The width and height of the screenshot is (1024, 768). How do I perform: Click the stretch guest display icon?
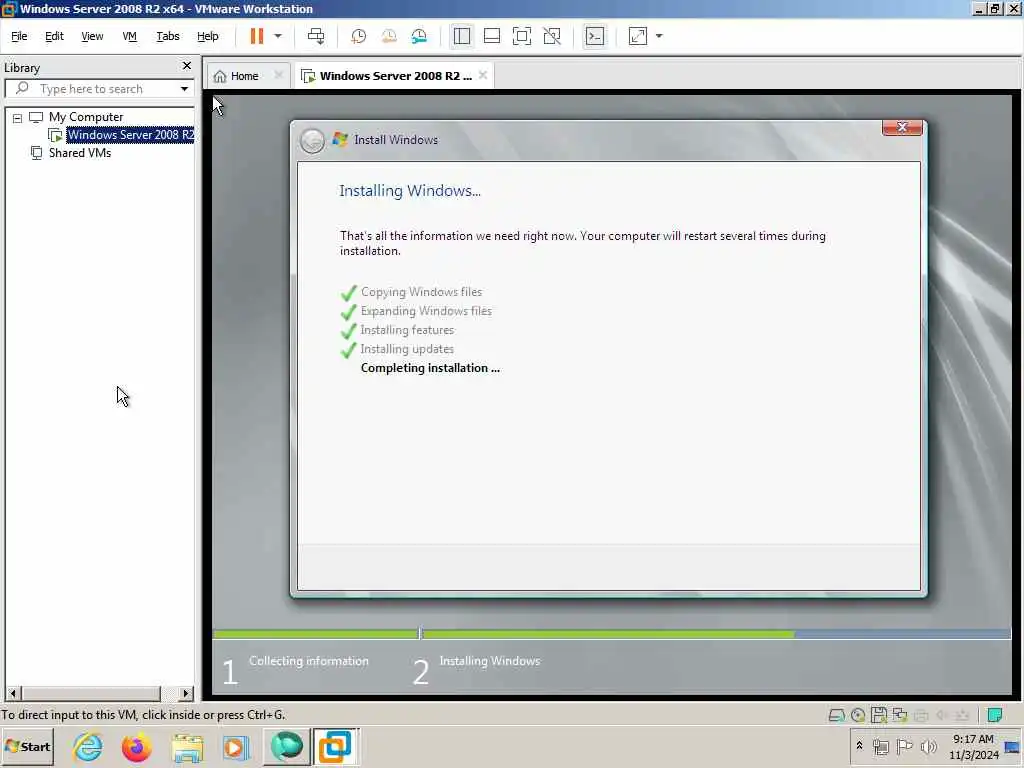[638, 36]
